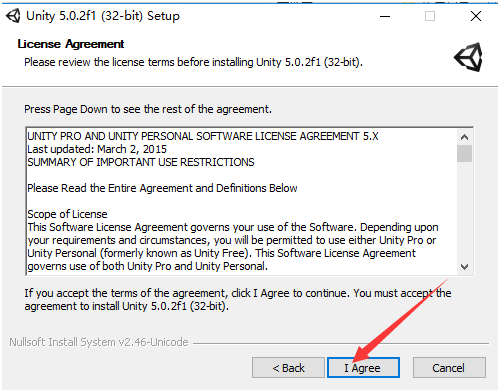Click the license text scrollbar thumb

pyautogui.click(x=464, y=153)
